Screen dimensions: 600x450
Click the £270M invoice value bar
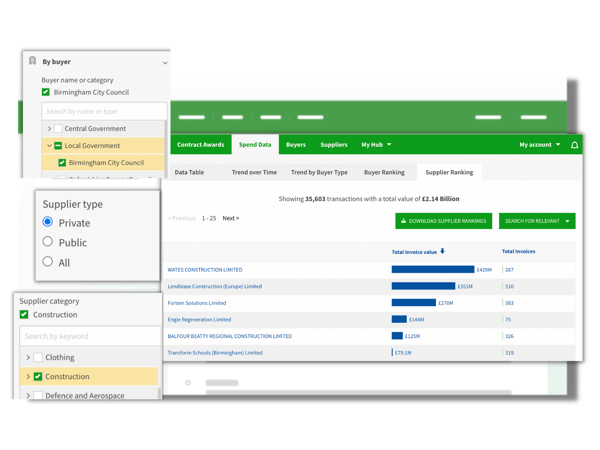coord(414,303)
